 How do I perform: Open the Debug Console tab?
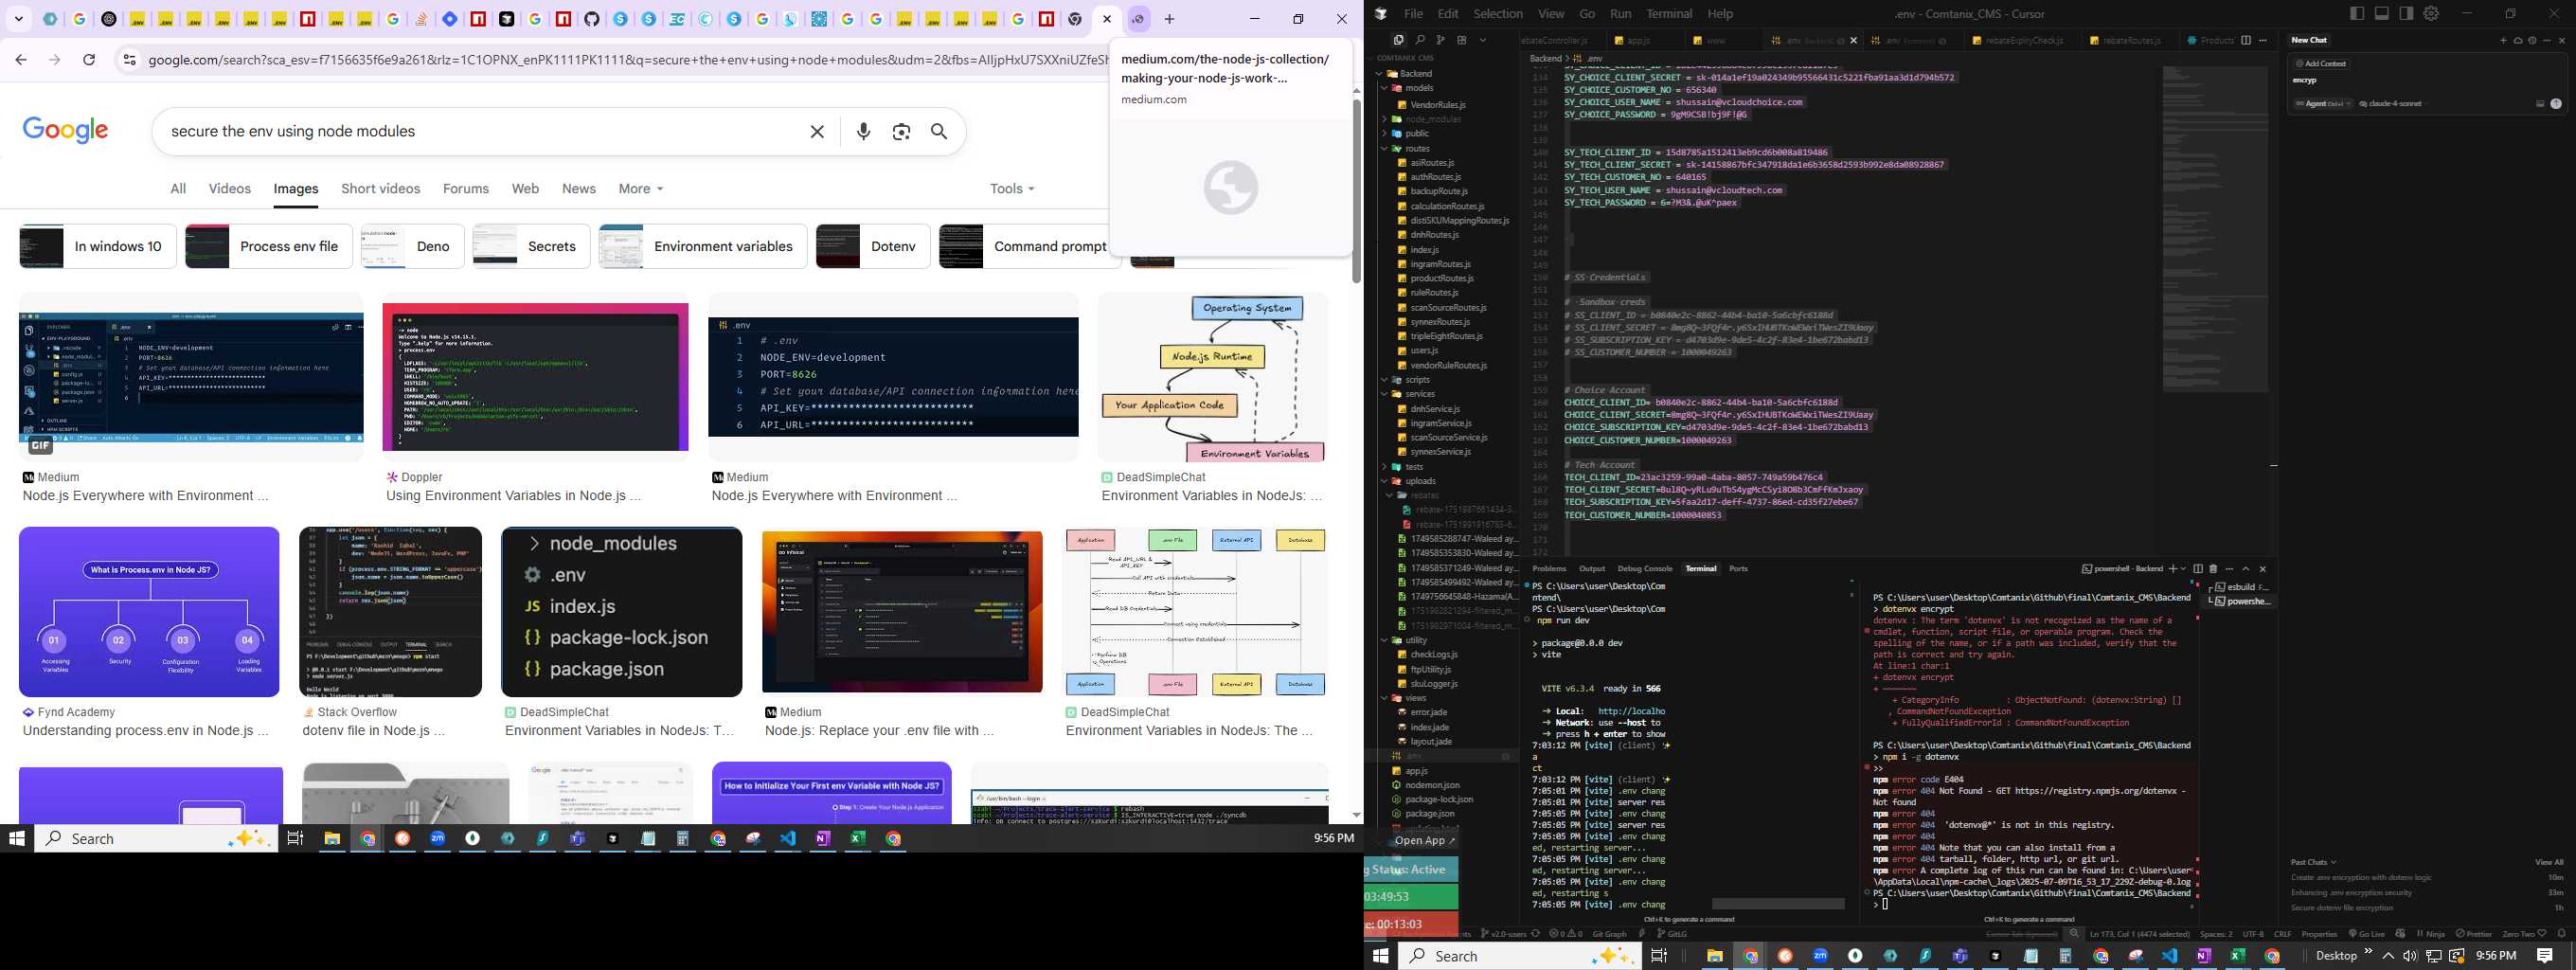(1645, 568)
